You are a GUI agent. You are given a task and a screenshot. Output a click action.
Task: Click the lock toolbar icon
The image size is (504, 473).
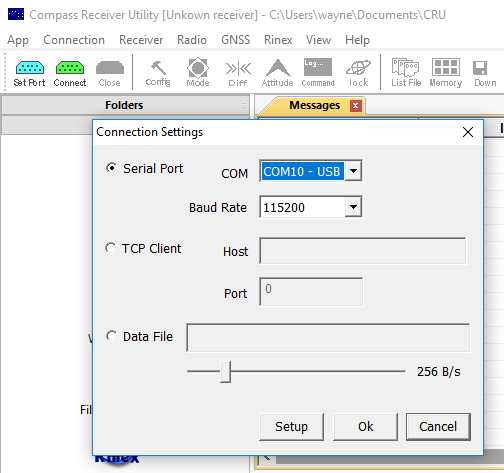(x=358, y=73)
